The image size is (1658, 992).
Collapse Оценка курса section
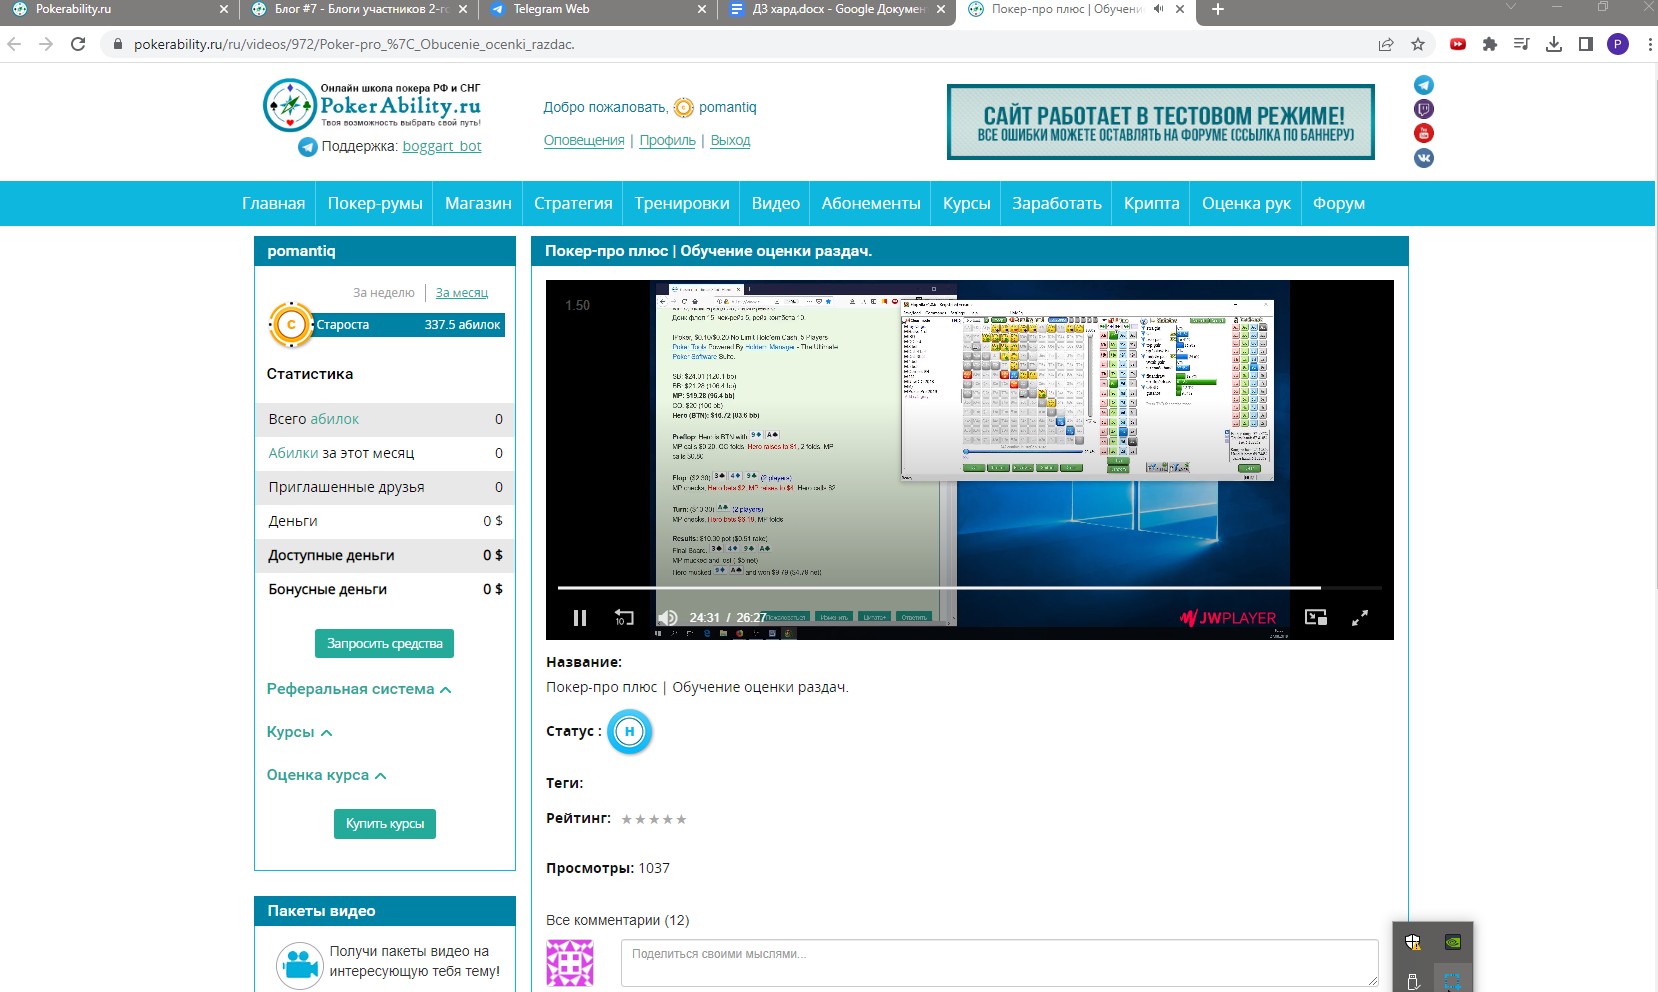[x=326, y=775]
